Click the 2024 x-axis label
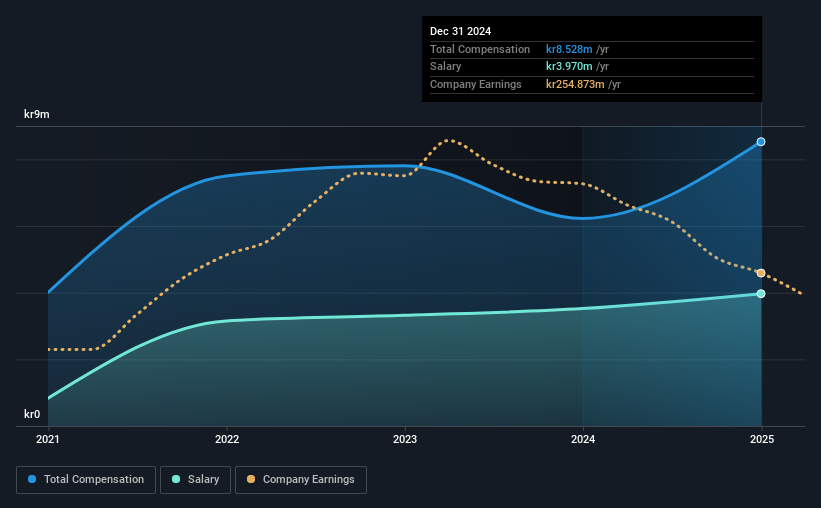821x508 pixels. coord(583,439)
